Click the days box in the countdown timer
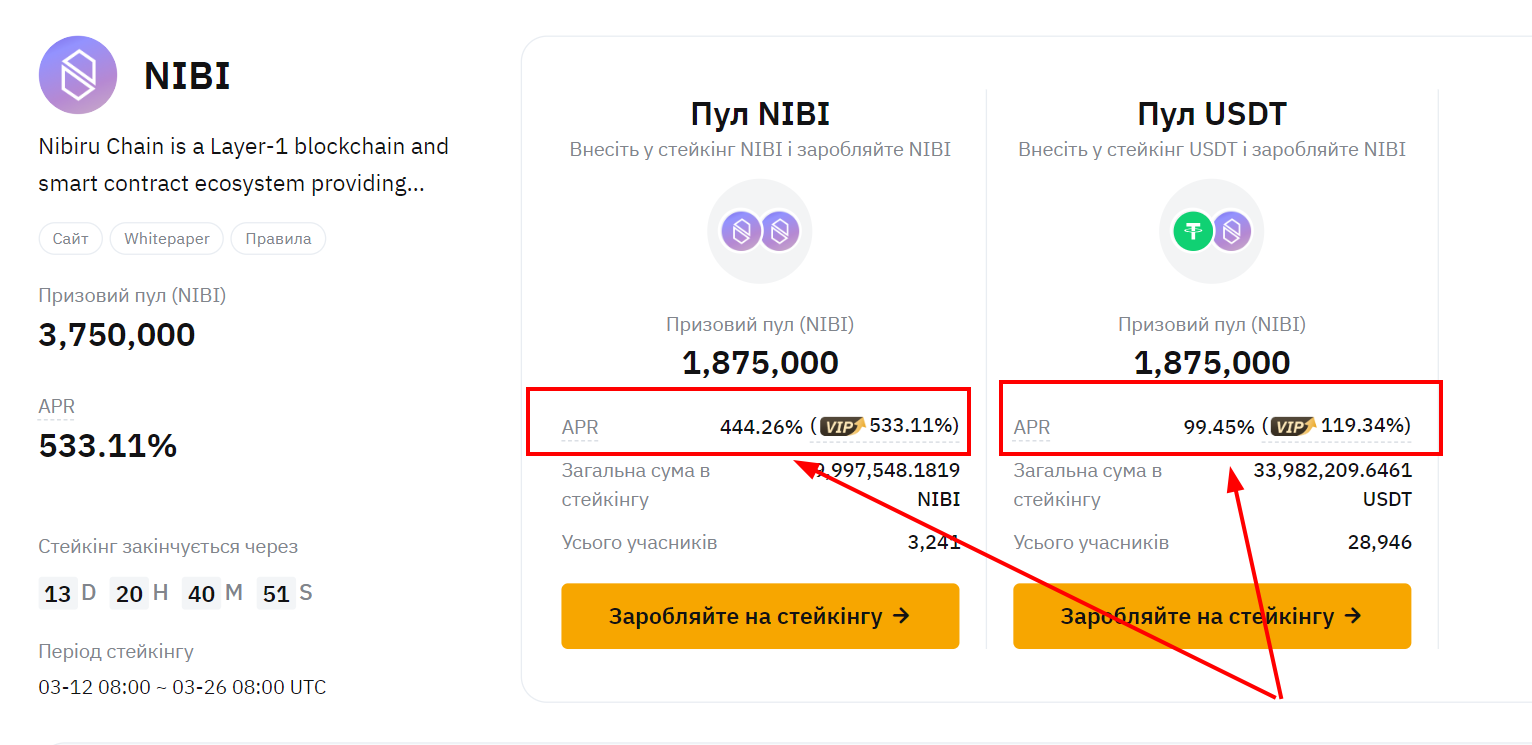Screen dimensions: 1532x745 [58, 594]
